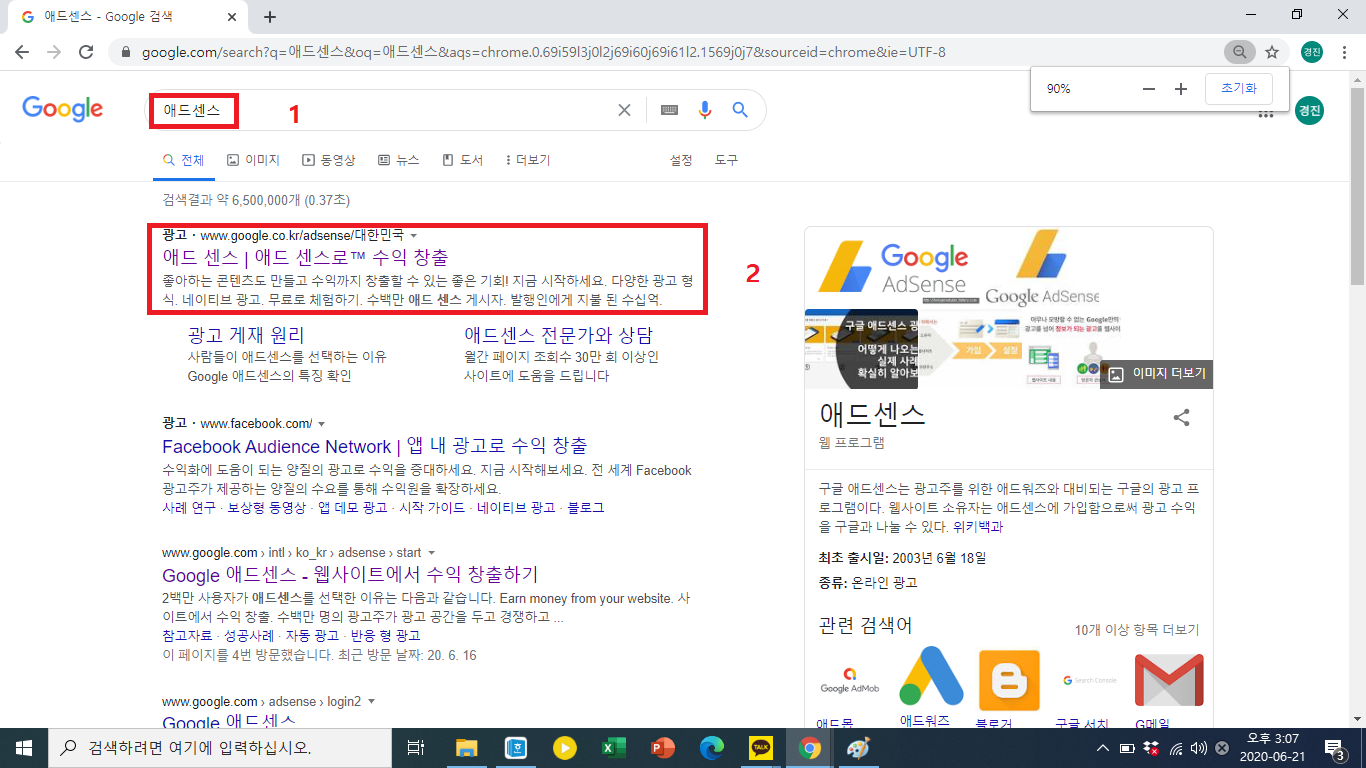Open the 애드센스 전문가와 상담 sitelink
Viewport: 1366px width, 768px height.
tap(558, 335)
